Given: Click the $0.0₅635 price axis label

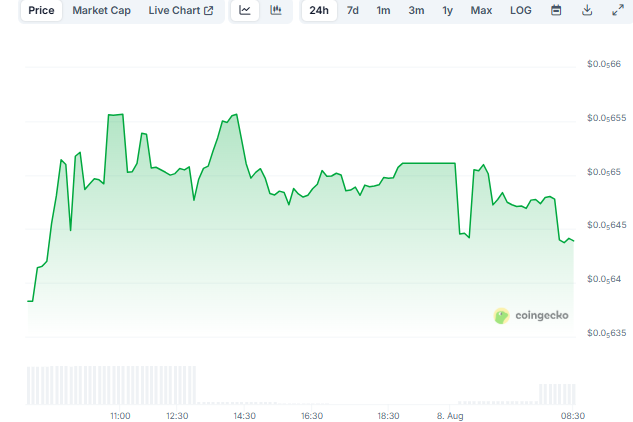Looking at the screenshot, I should 607,333.
